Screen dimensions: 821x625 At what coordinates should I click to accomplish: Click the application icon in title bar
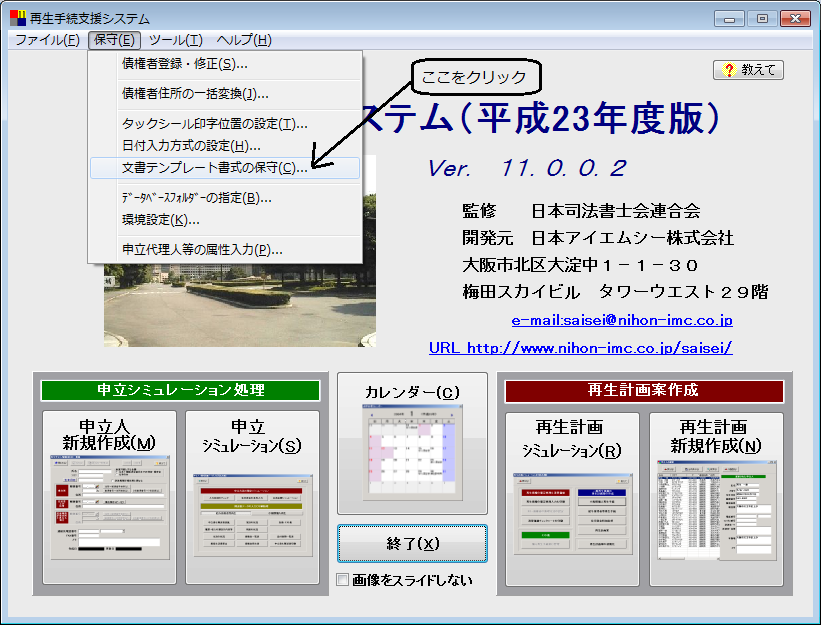point(18,17)
